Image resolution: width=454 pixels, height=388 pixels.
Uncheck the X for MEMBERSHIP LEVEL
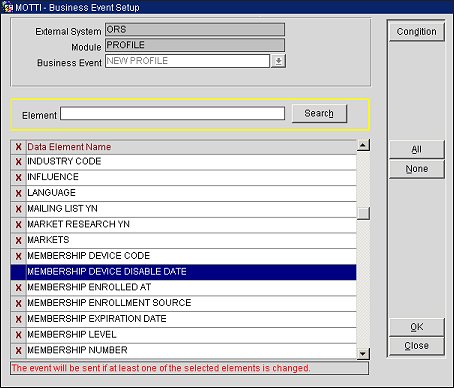[18, 335]
